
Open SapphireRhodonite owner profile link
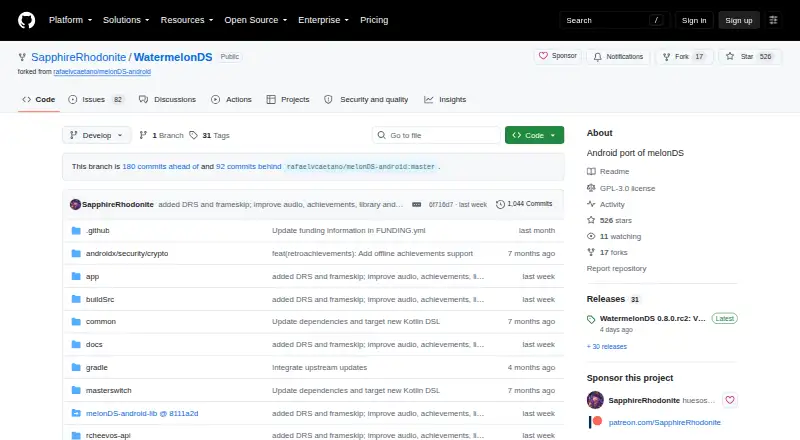pos(79,57)
